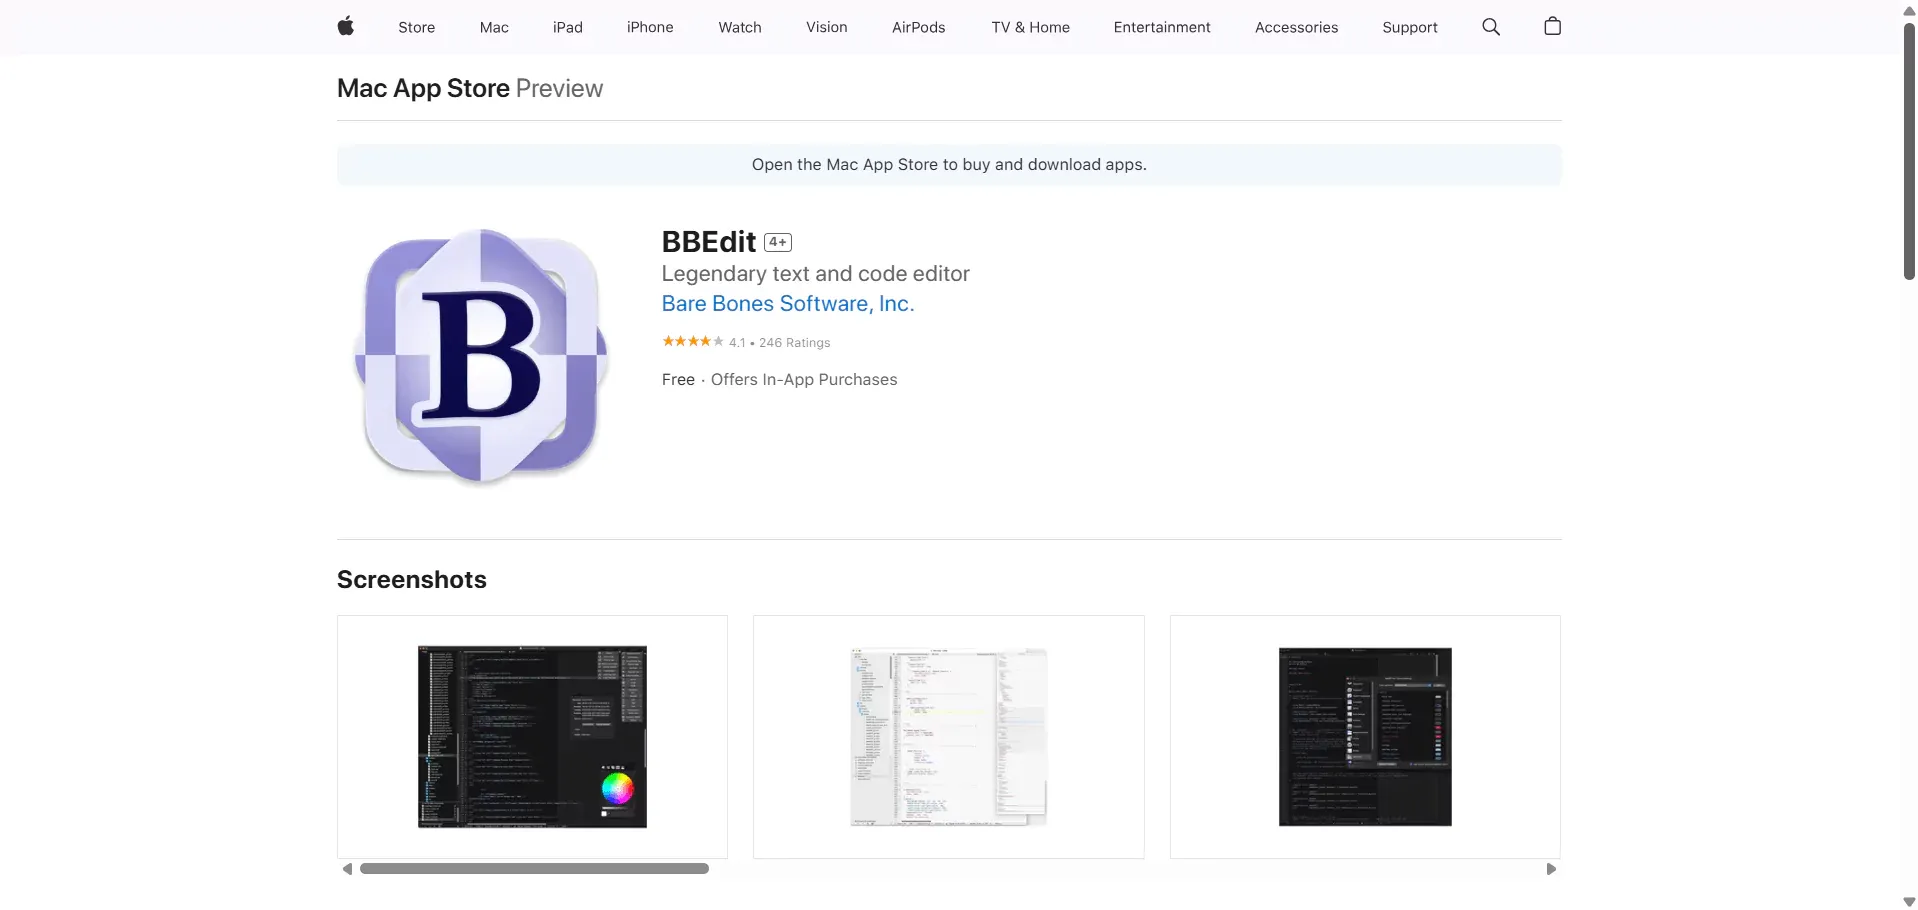Image resolution: width=1918 pixels, height=910 pixels.
Task: Click the 'Free' price label
Action: coord(678,380)
